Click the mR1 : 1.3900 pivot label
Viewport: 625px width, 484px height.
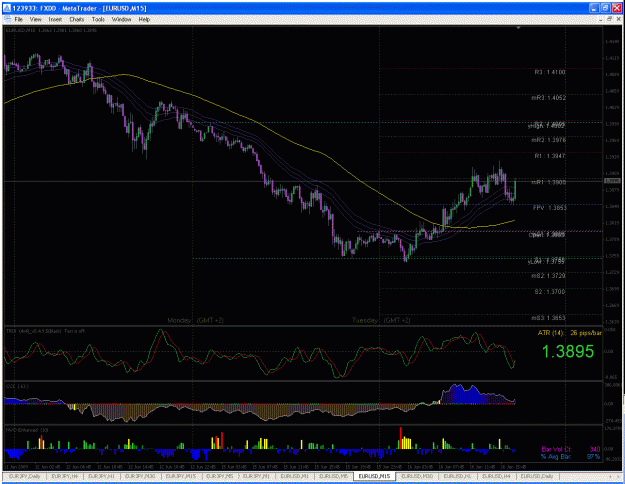[x=548, y=182]
